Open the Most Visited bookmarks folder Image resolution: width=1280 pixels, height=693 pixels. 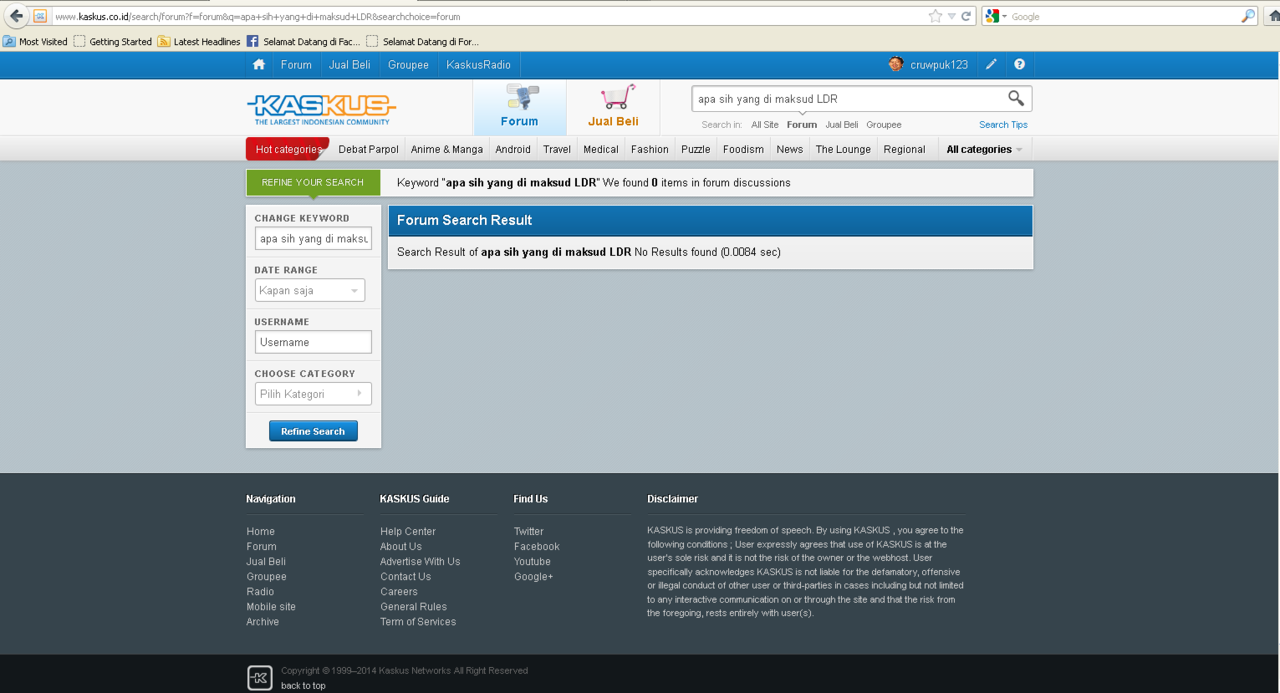[35, 41]
